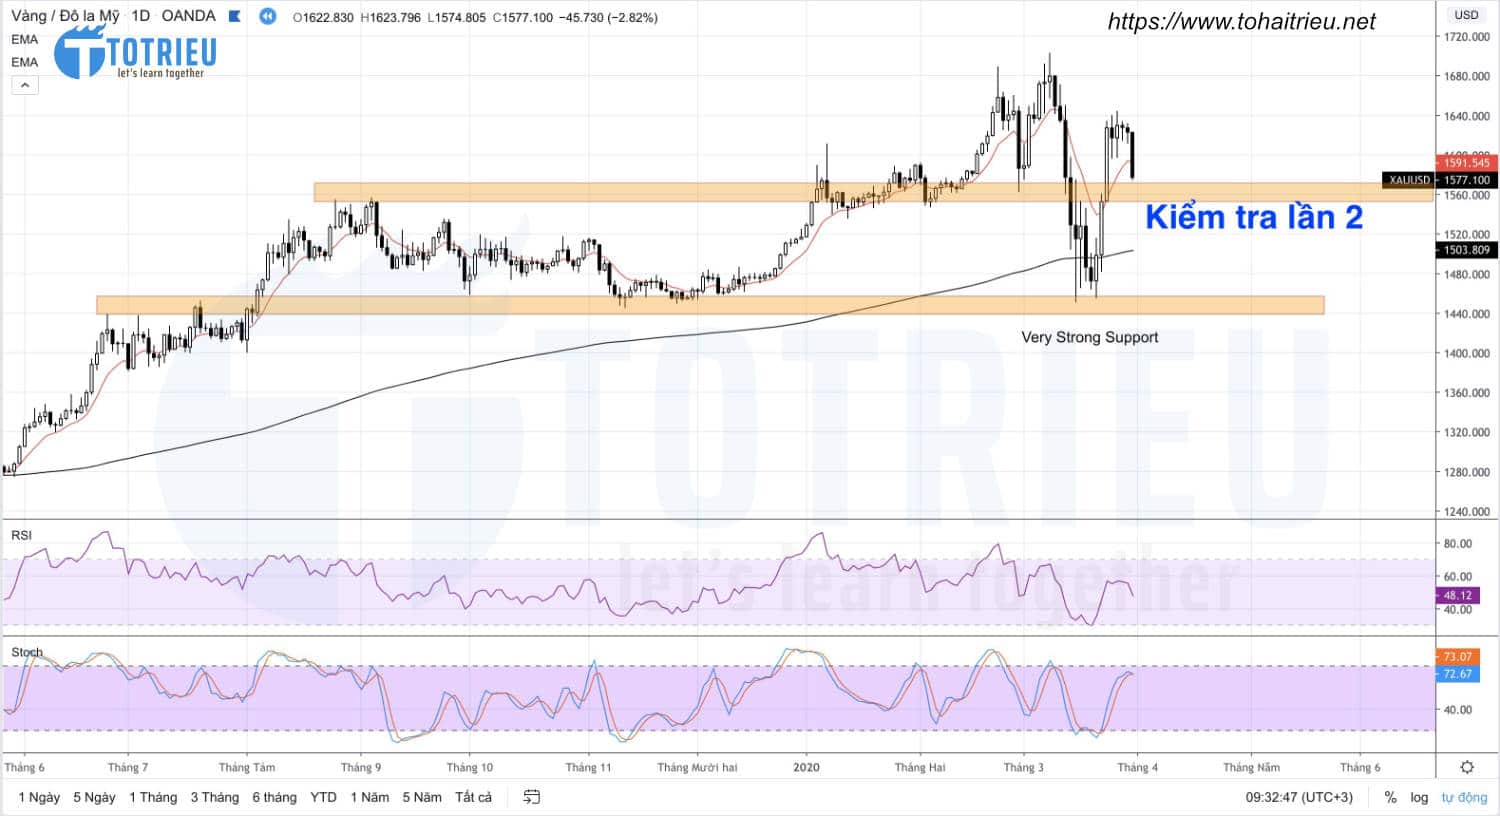Click the replay rewind icon next to OANDA
The width and height of the screenshot is (1500, 816).
(268, 16)
